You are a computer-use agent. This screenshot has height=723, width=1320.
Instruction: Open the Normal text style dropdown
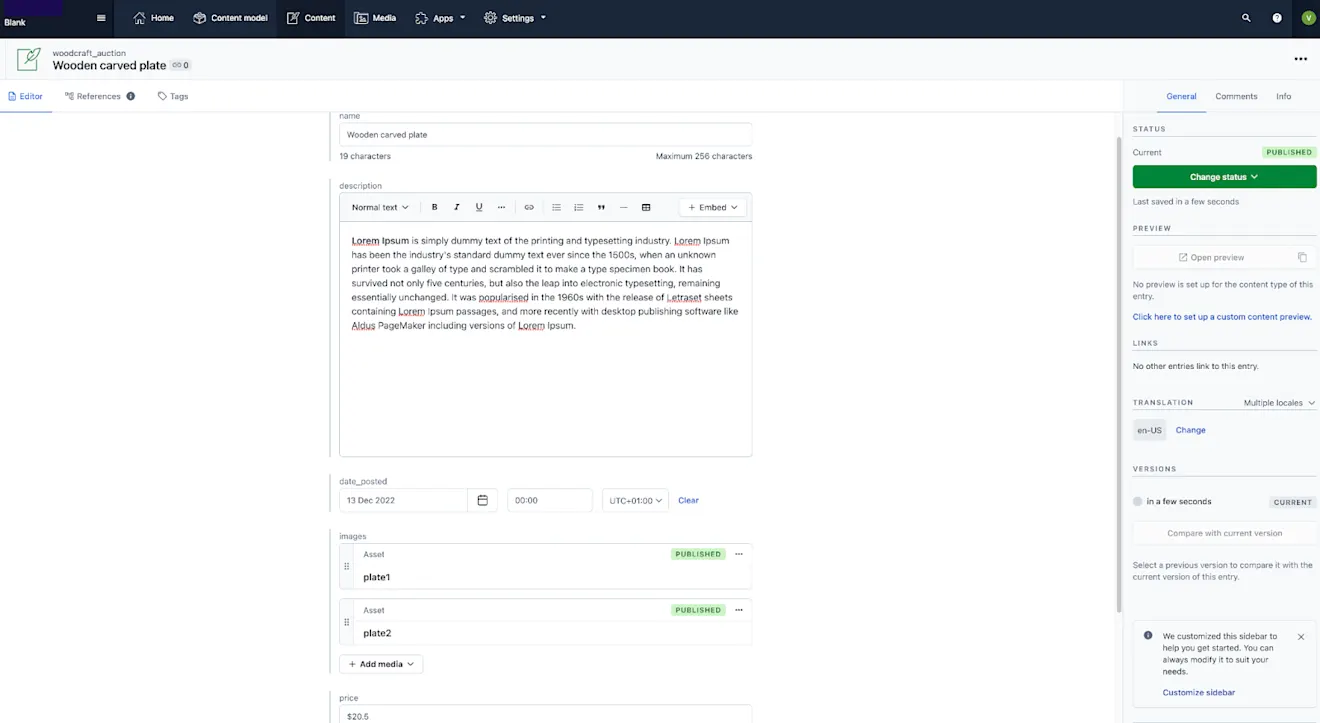coord(380,207)
